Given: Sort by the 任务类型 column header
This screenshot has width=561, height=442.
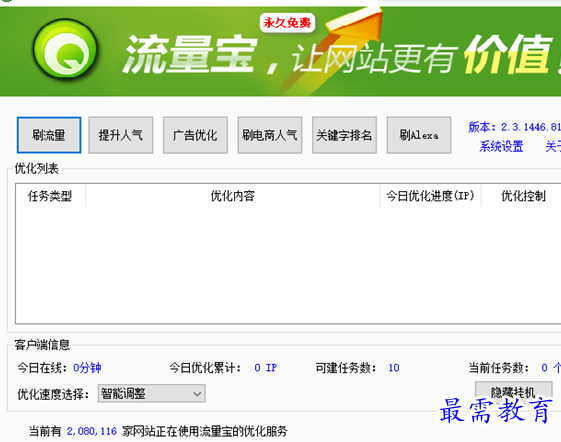Looking at the screenshot, I should coord(50,196).
